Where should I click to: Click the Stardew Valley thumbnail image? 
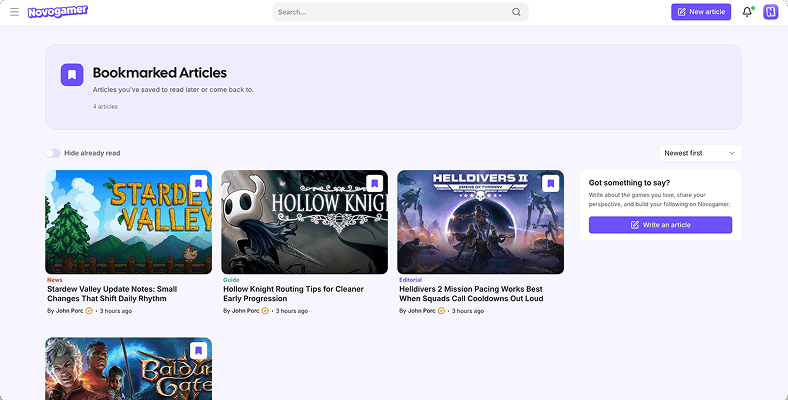129,222
